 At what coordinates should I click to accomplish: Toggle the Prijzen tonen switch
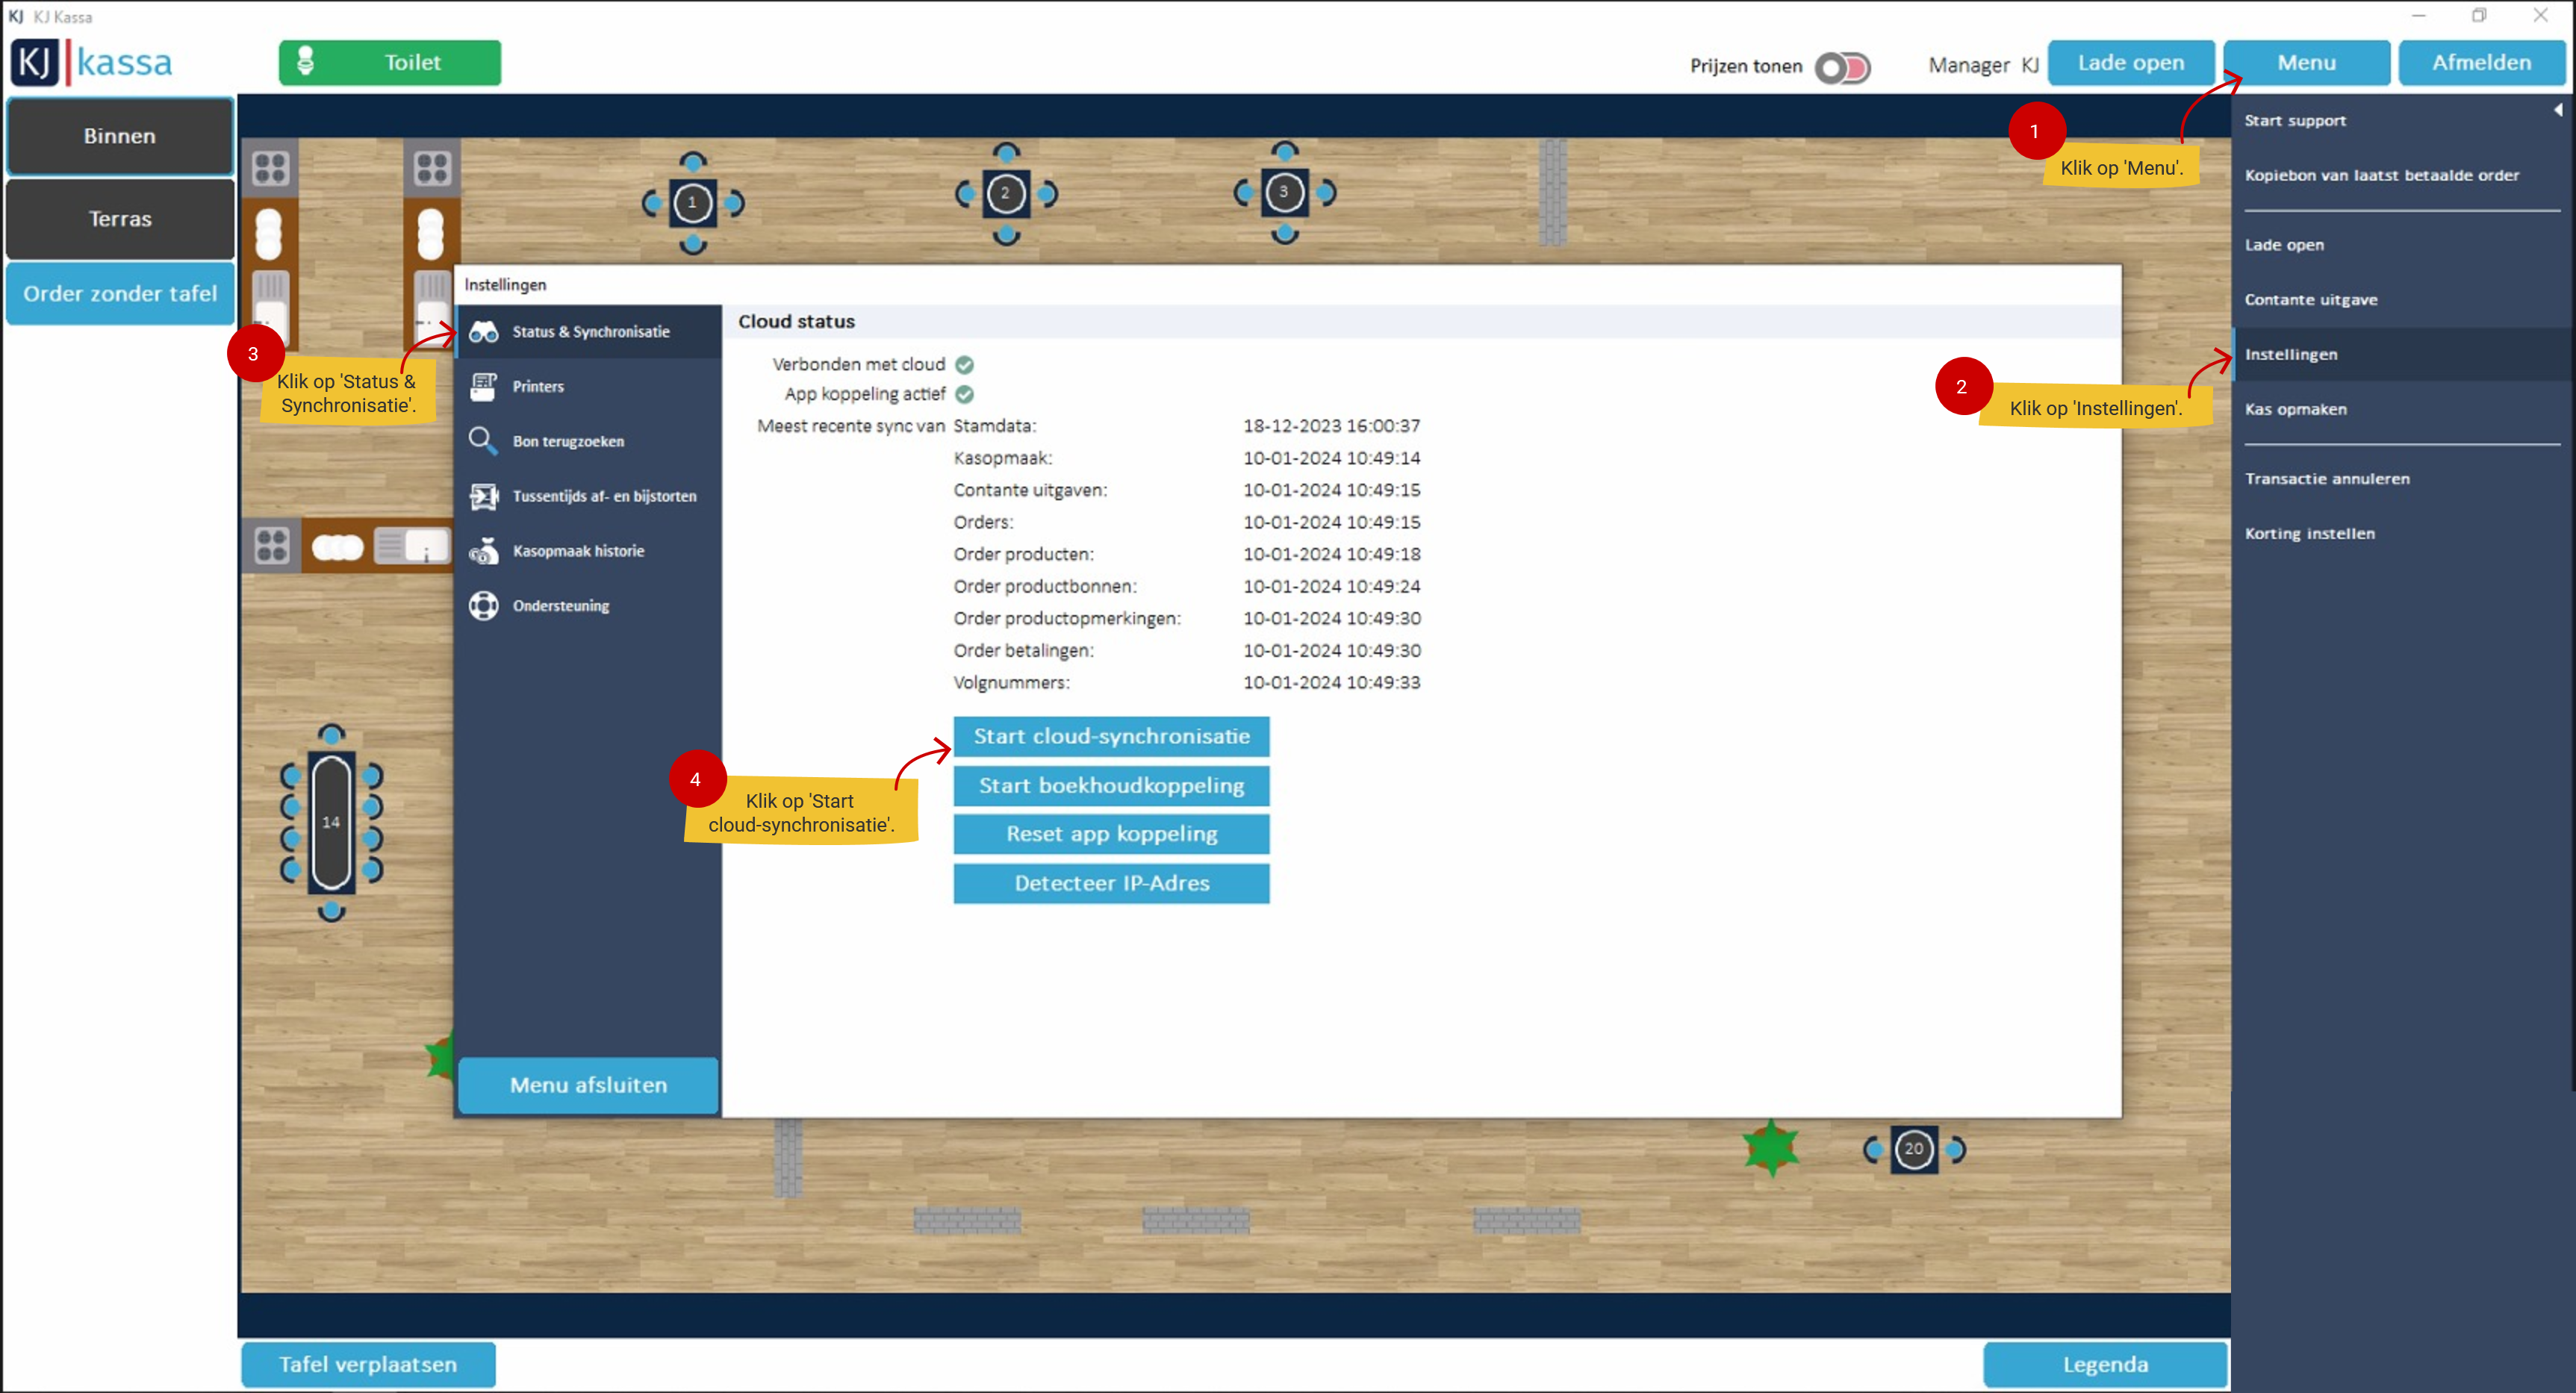pos(1842,67)
